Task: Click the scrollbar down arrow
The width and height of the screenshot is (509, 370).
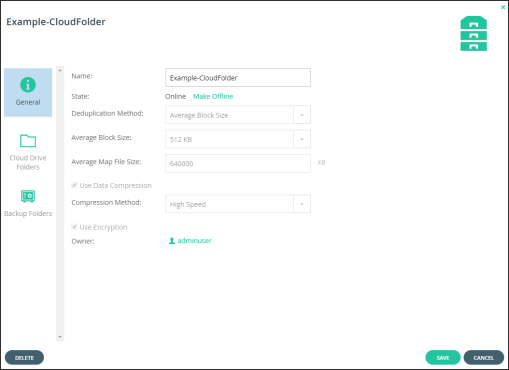Action: click(60, 337)
